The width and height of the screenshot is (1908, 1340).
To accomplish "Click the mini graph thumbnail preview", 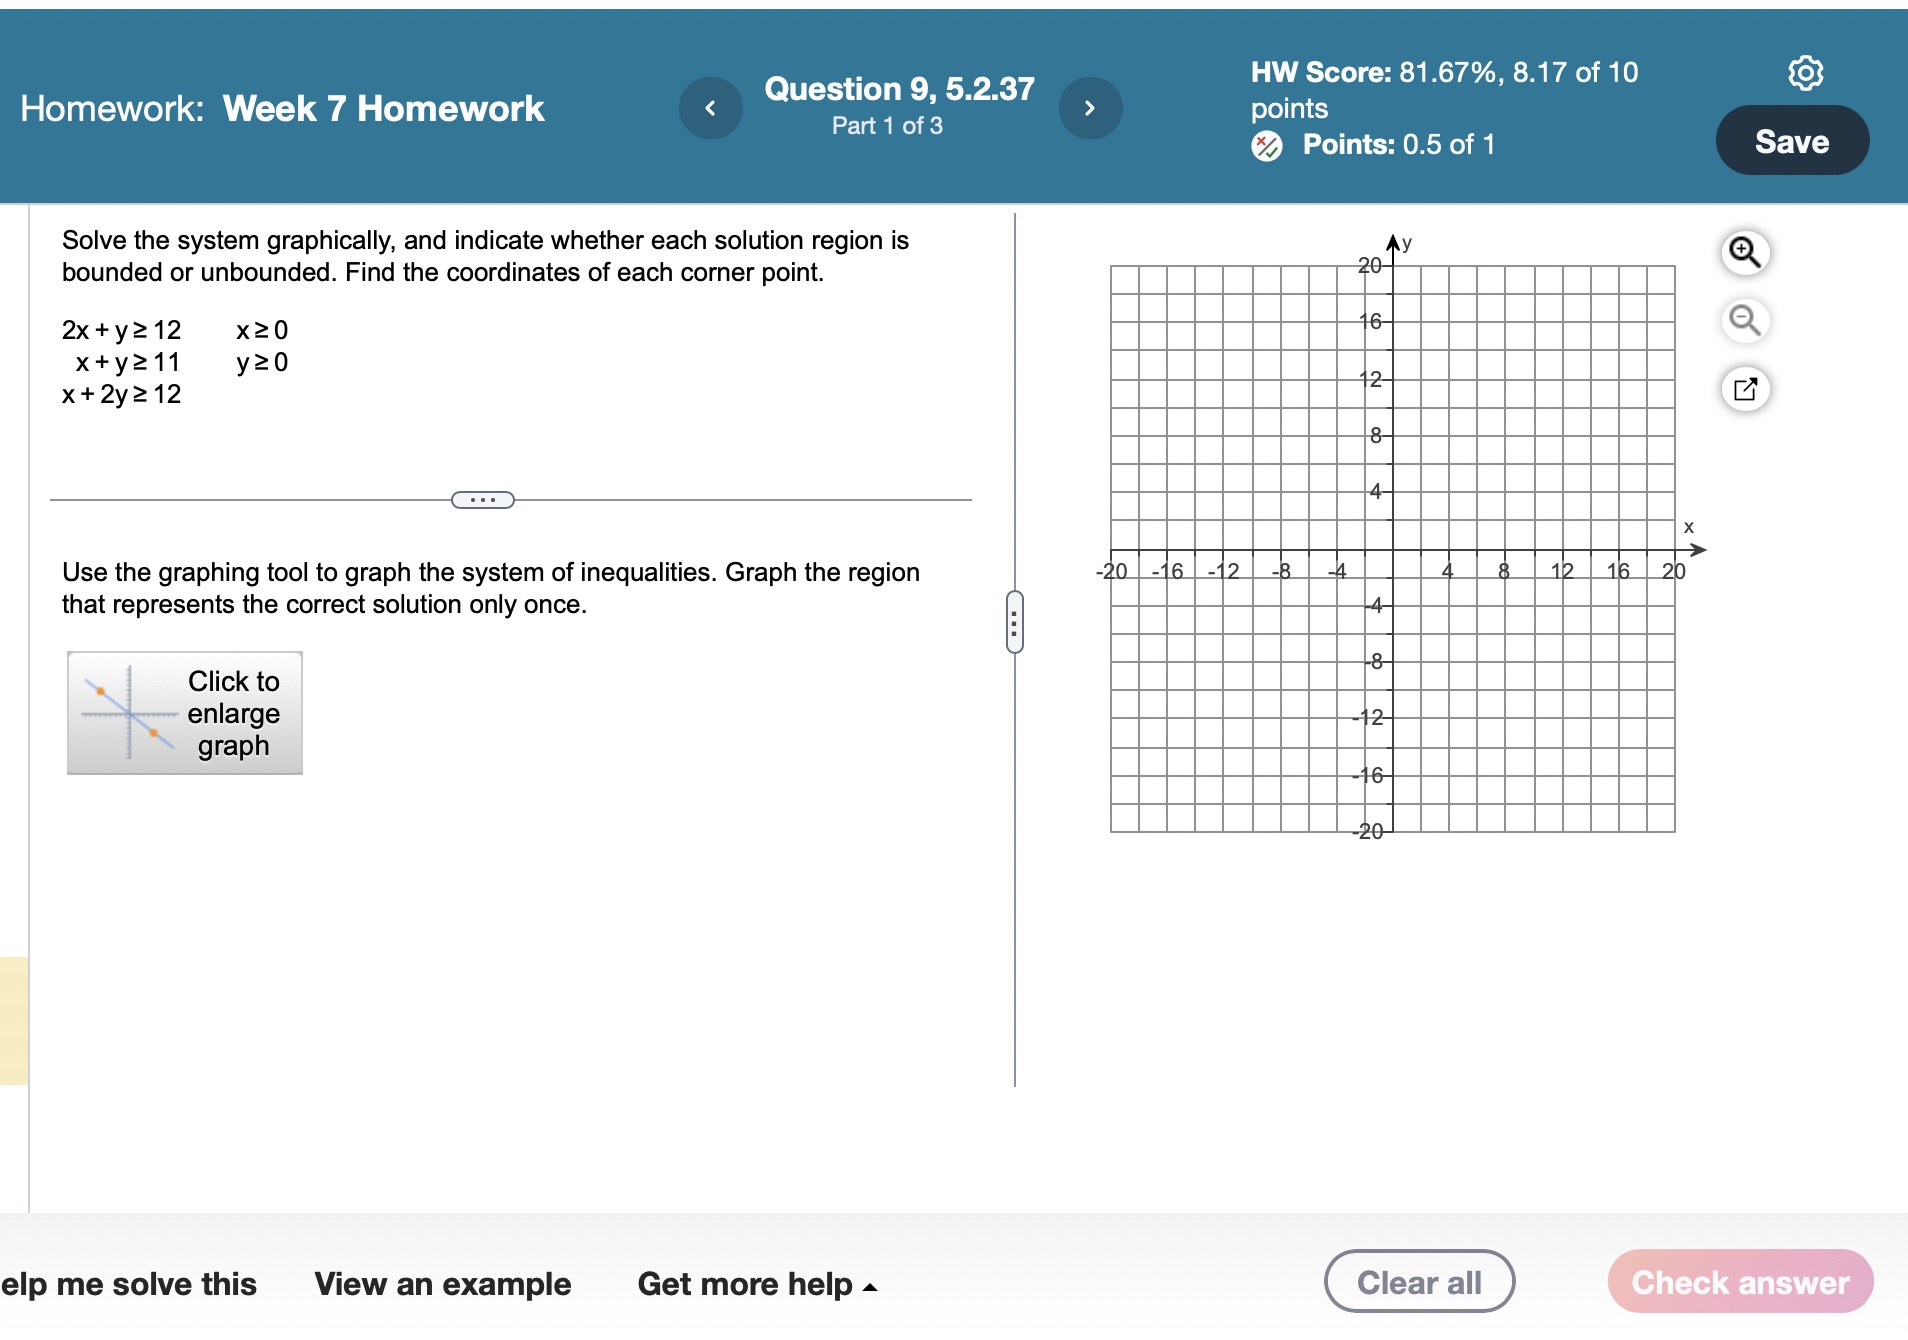I will 129,713.
